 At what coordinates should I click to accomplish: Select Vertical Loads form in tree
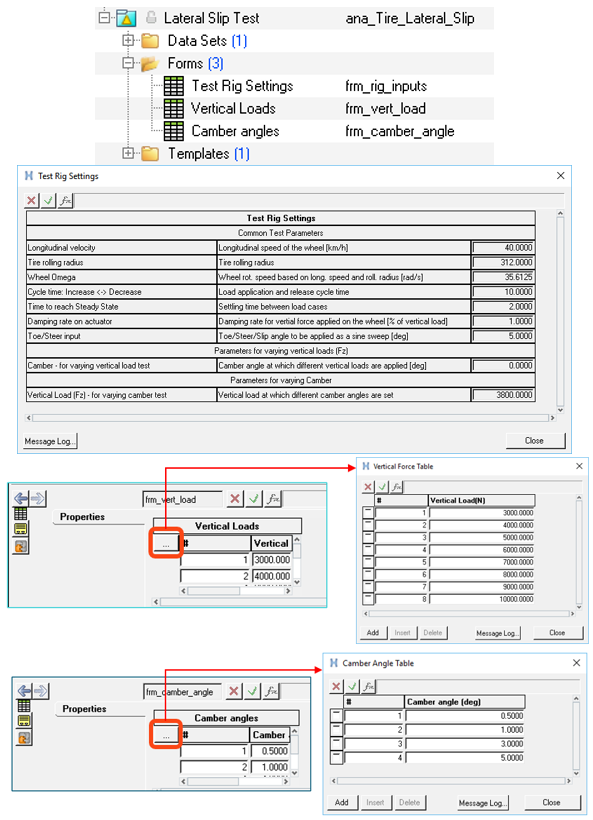233,109
